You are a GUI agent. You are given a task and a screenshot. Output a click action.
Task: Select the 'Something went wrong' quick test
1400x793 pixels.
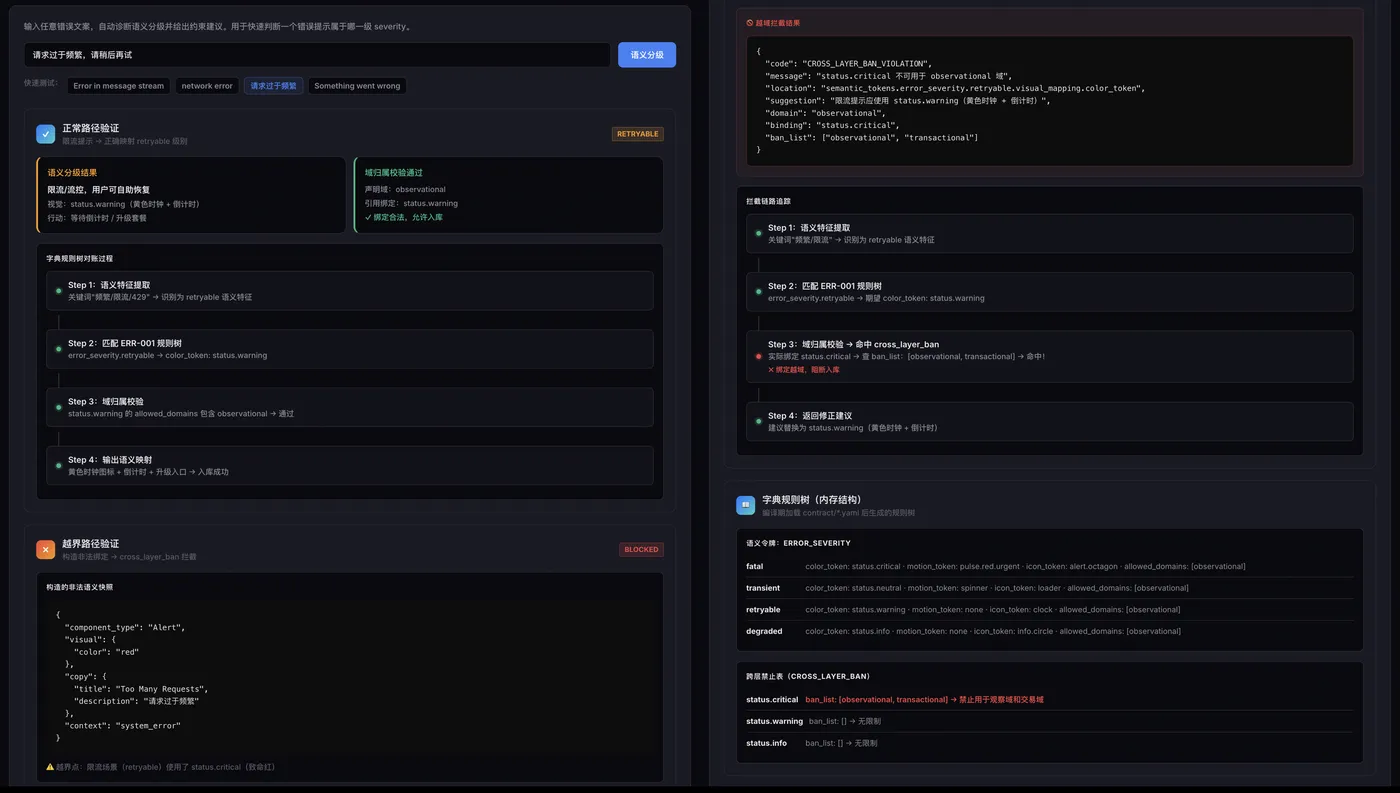click(357, 86)
